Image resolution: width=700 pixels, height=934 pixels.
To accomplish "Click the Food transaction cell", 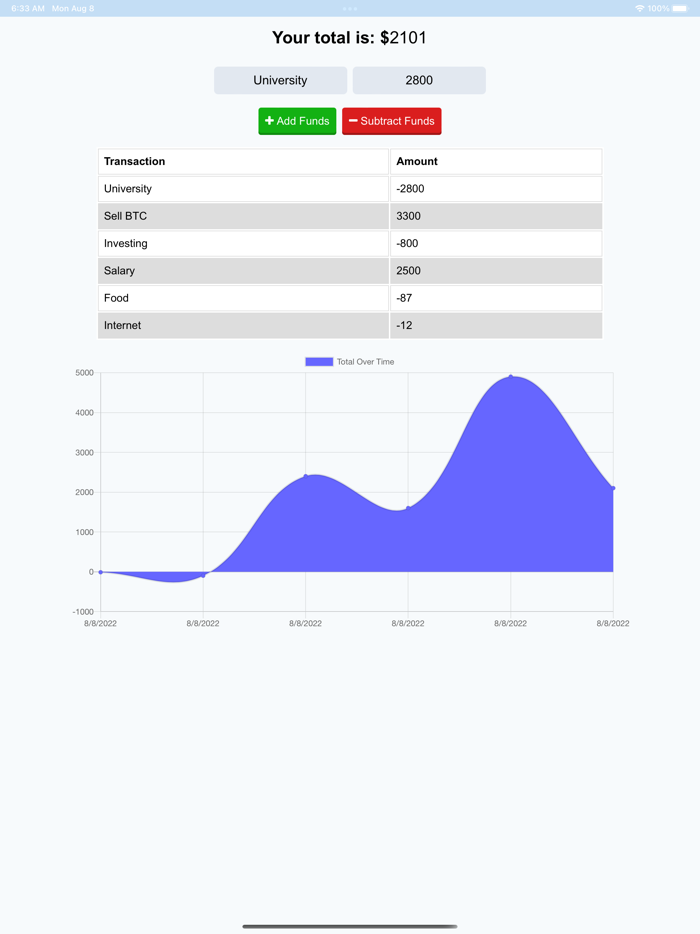I will [x=243, y=298].
